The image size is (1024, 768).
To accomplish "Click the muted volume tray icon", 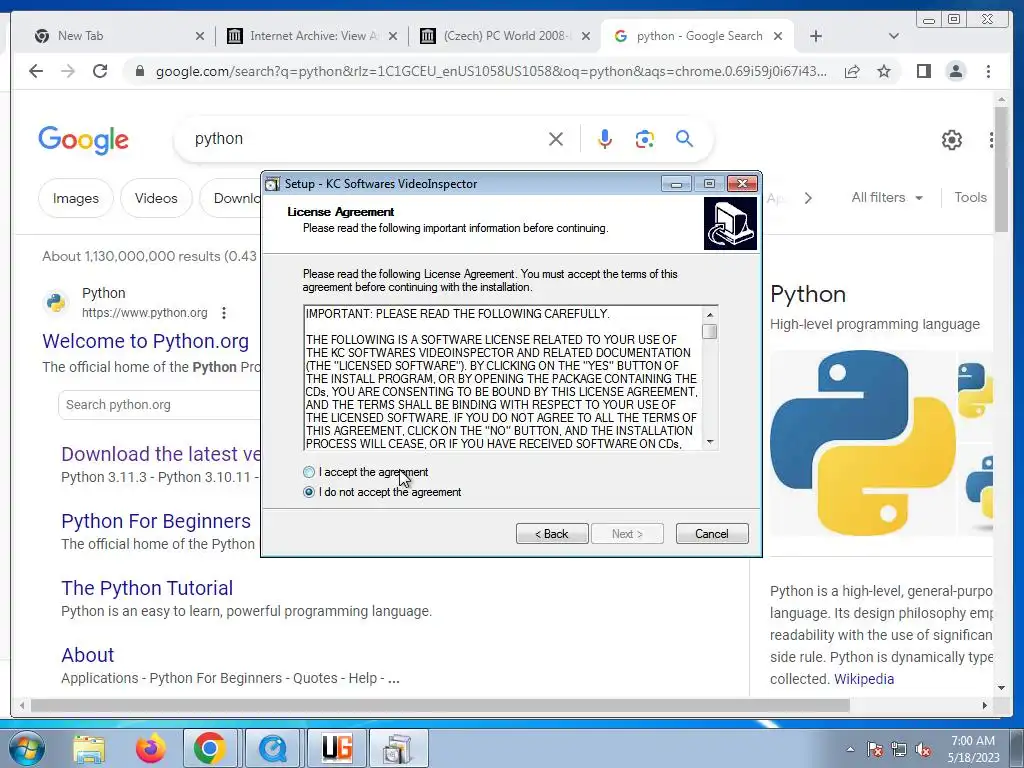I will (x=923, y=749).
